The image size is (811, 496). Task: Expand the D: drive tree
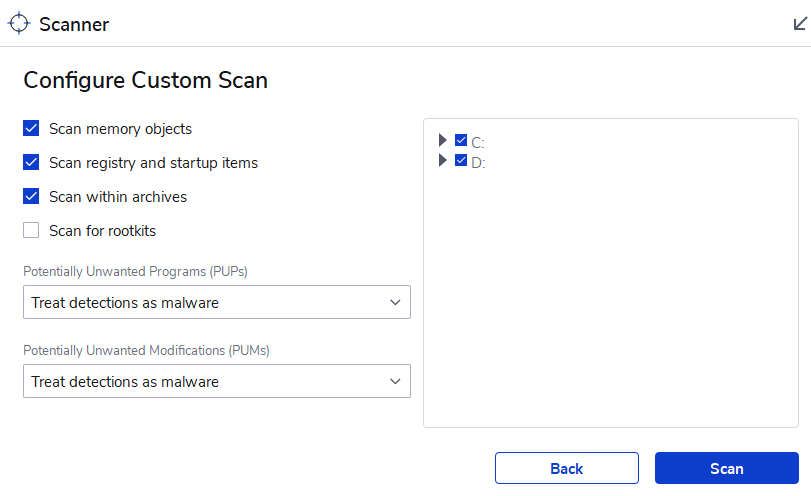[x=443, y=160]
